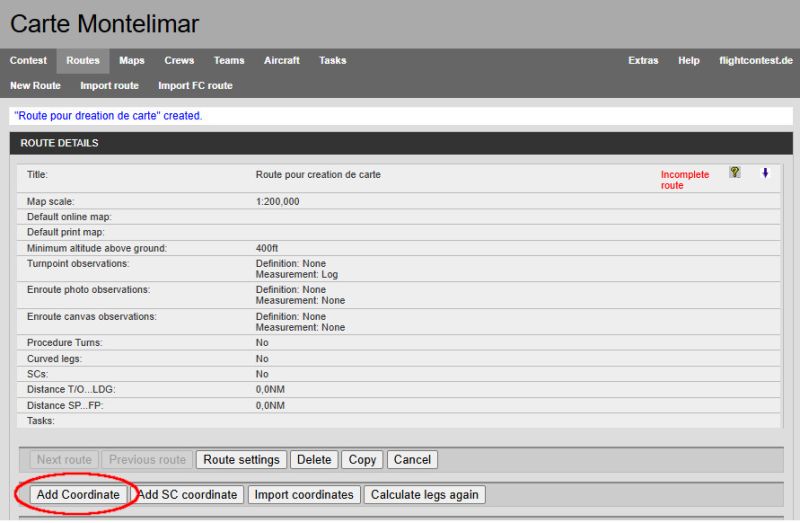Image resolution: width=800 pixels, height=523 pixels.
Task: Click the Help menu item
Action: point(689,61)
